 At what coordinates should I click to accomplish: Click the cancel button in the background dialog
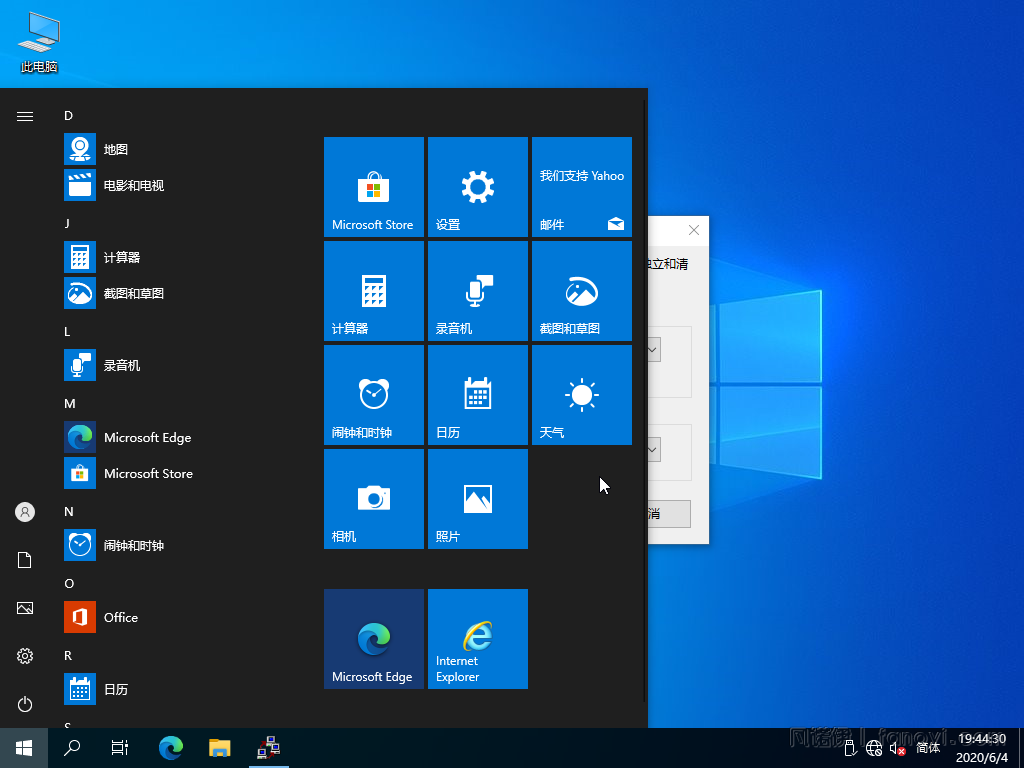tap(669, 514)
